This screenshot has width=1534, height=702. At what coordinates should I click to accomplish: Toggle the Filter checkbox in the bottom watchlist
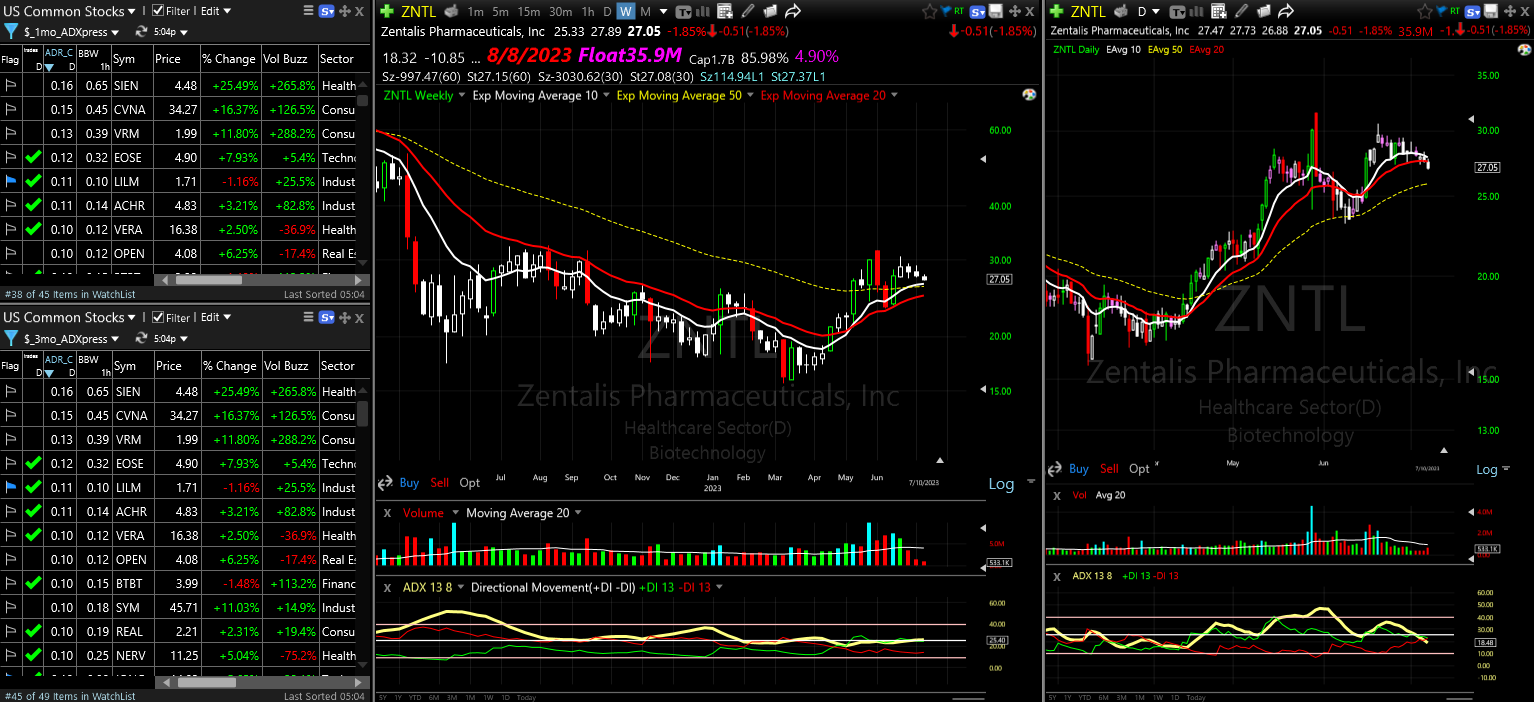(x=158, y=317)
